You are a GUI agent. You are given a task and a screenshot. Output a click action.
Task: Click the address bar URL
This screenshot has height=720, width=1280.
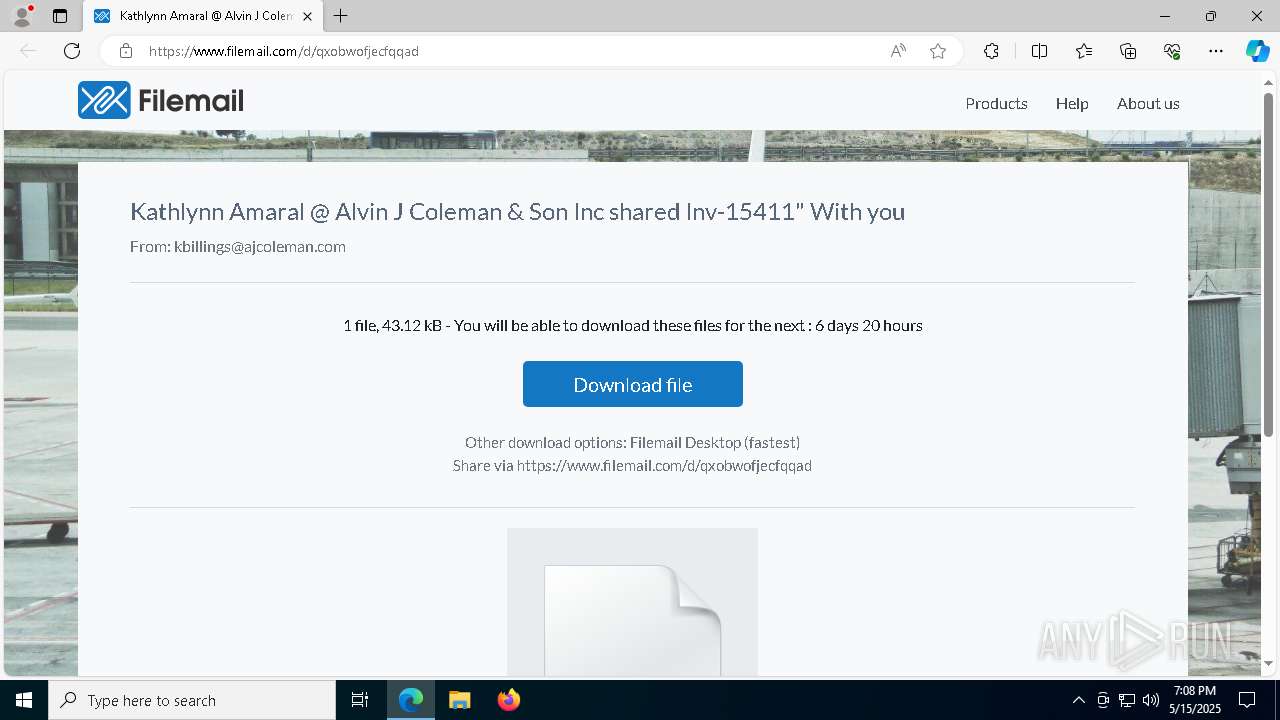pyautogui.click(x=284, y=51)
